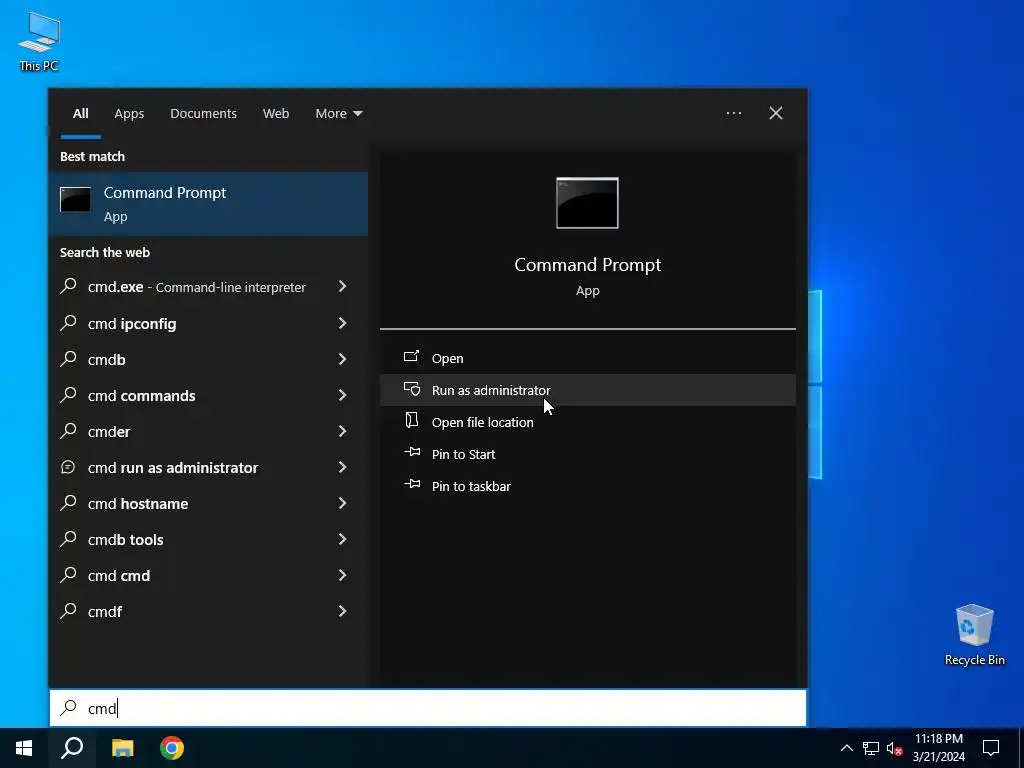Expand the cmdb suggestion chevron

point(342,359)
